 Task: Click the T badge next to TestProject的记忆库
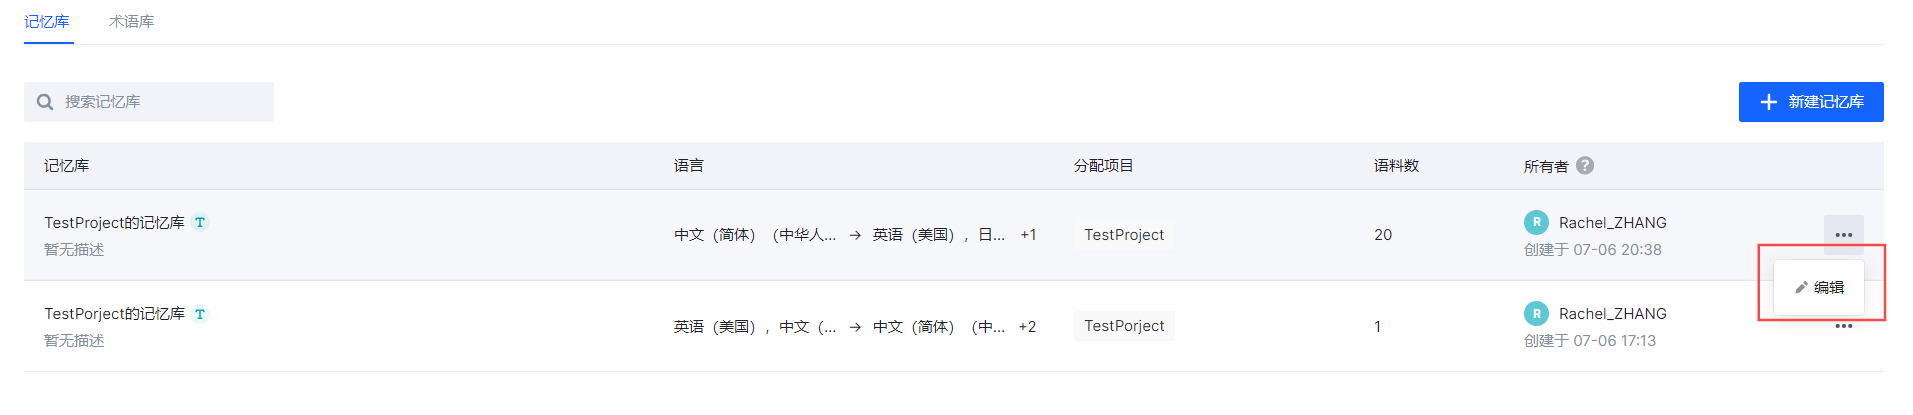click(200, 222)
